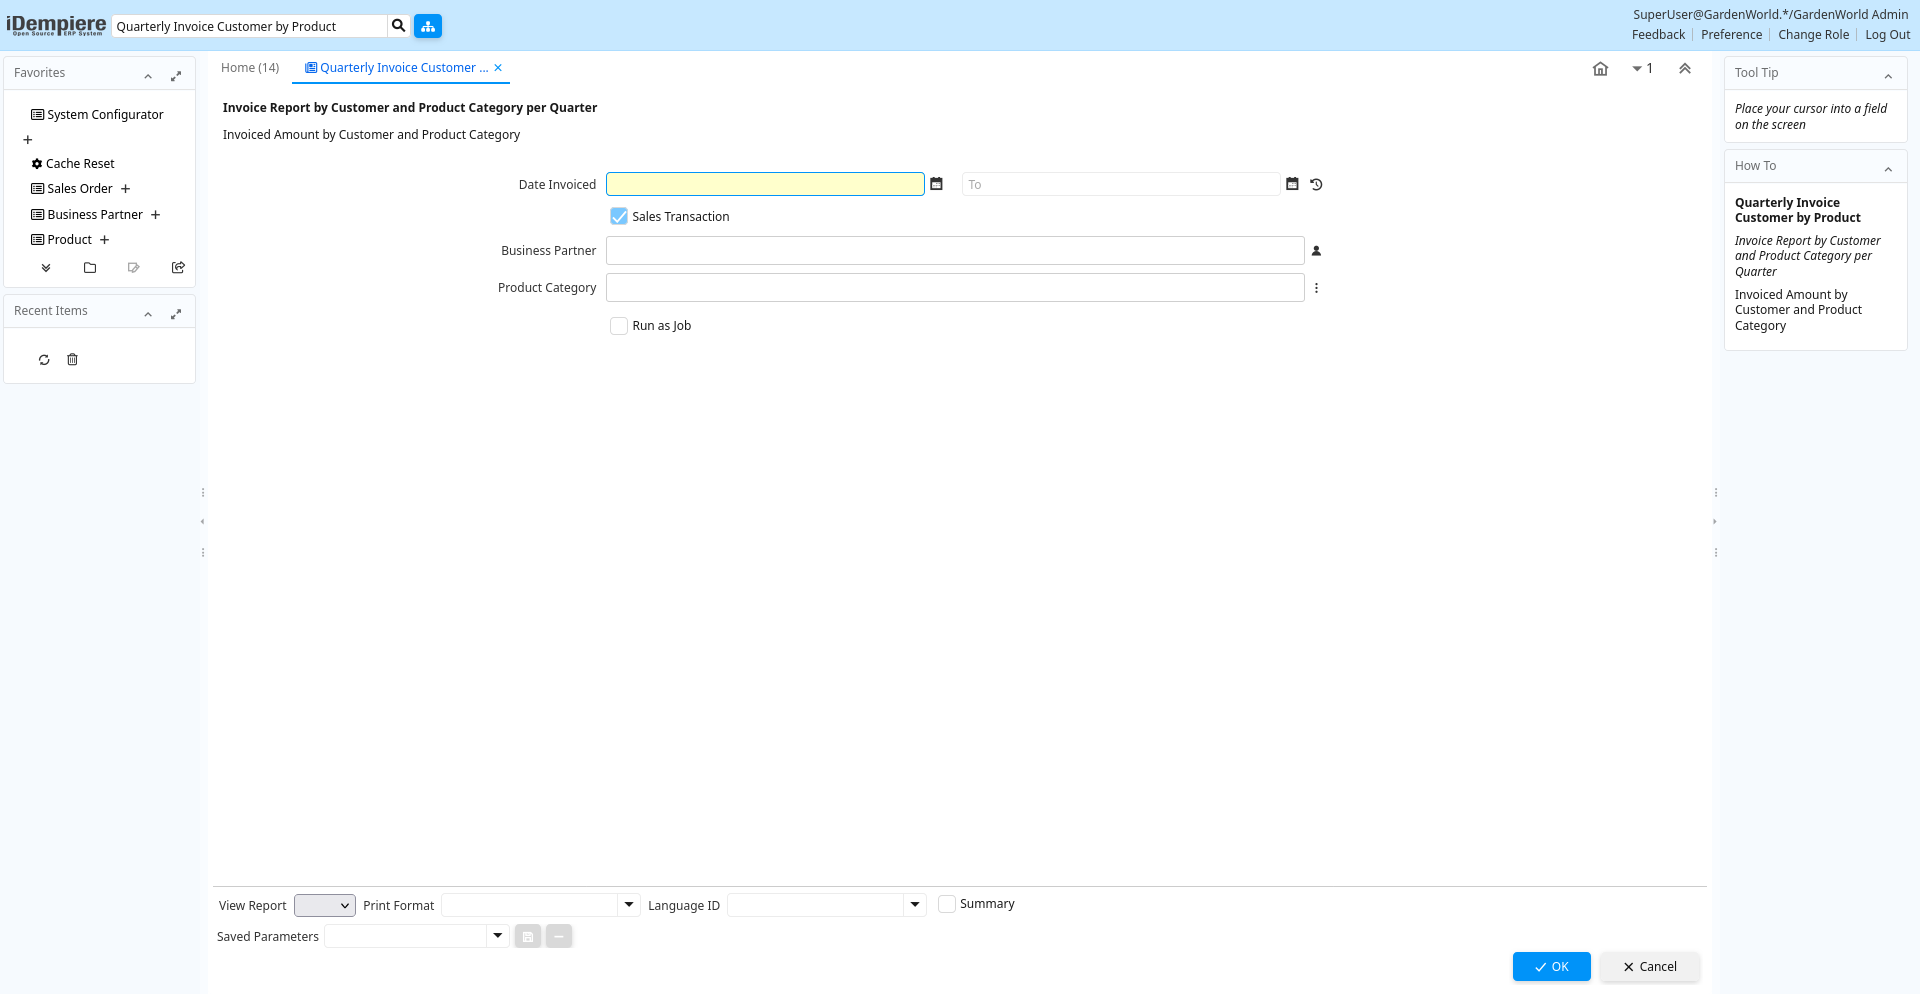The width and height of the screenshot is (1920, 994).
Task: Open Sales Order from Favorites
Action: 79,189
